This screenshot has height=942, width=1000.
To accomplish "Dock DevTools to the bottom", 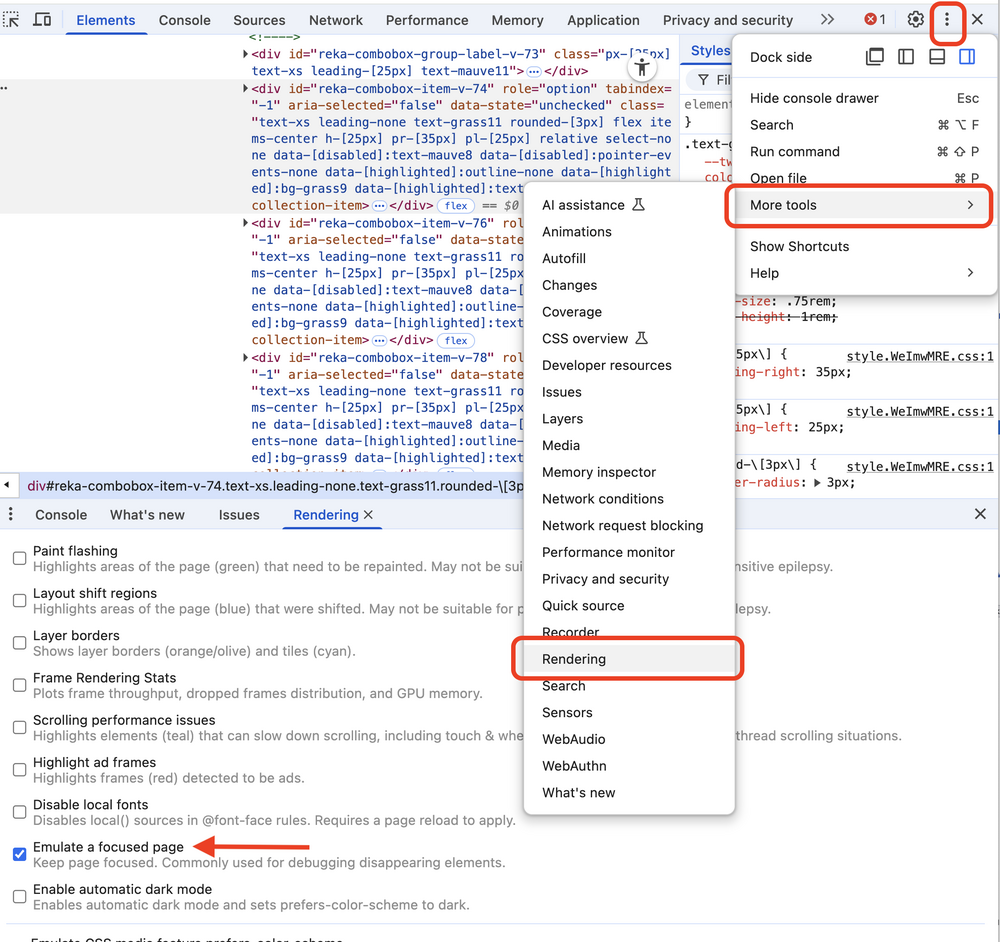I will (937, 57).
